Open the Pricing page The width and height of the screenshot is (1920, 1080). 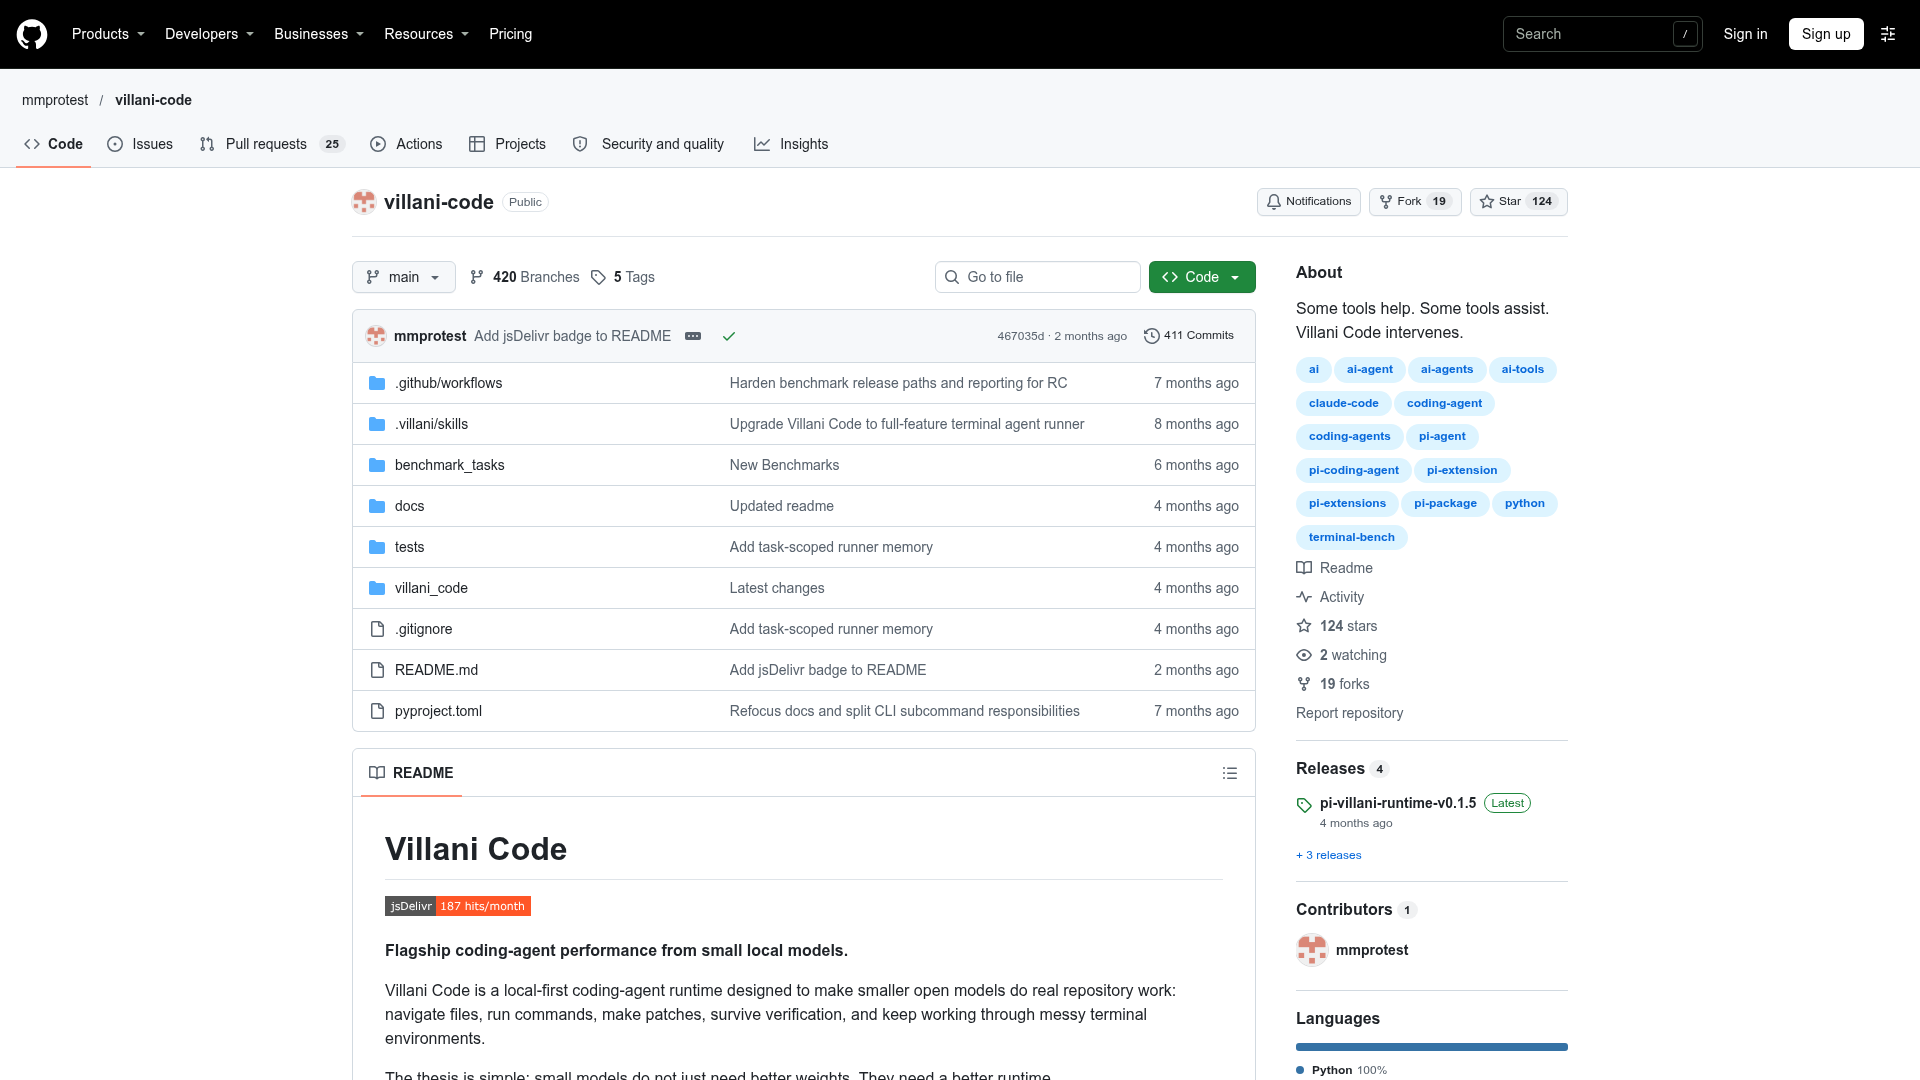pos(511,34)
